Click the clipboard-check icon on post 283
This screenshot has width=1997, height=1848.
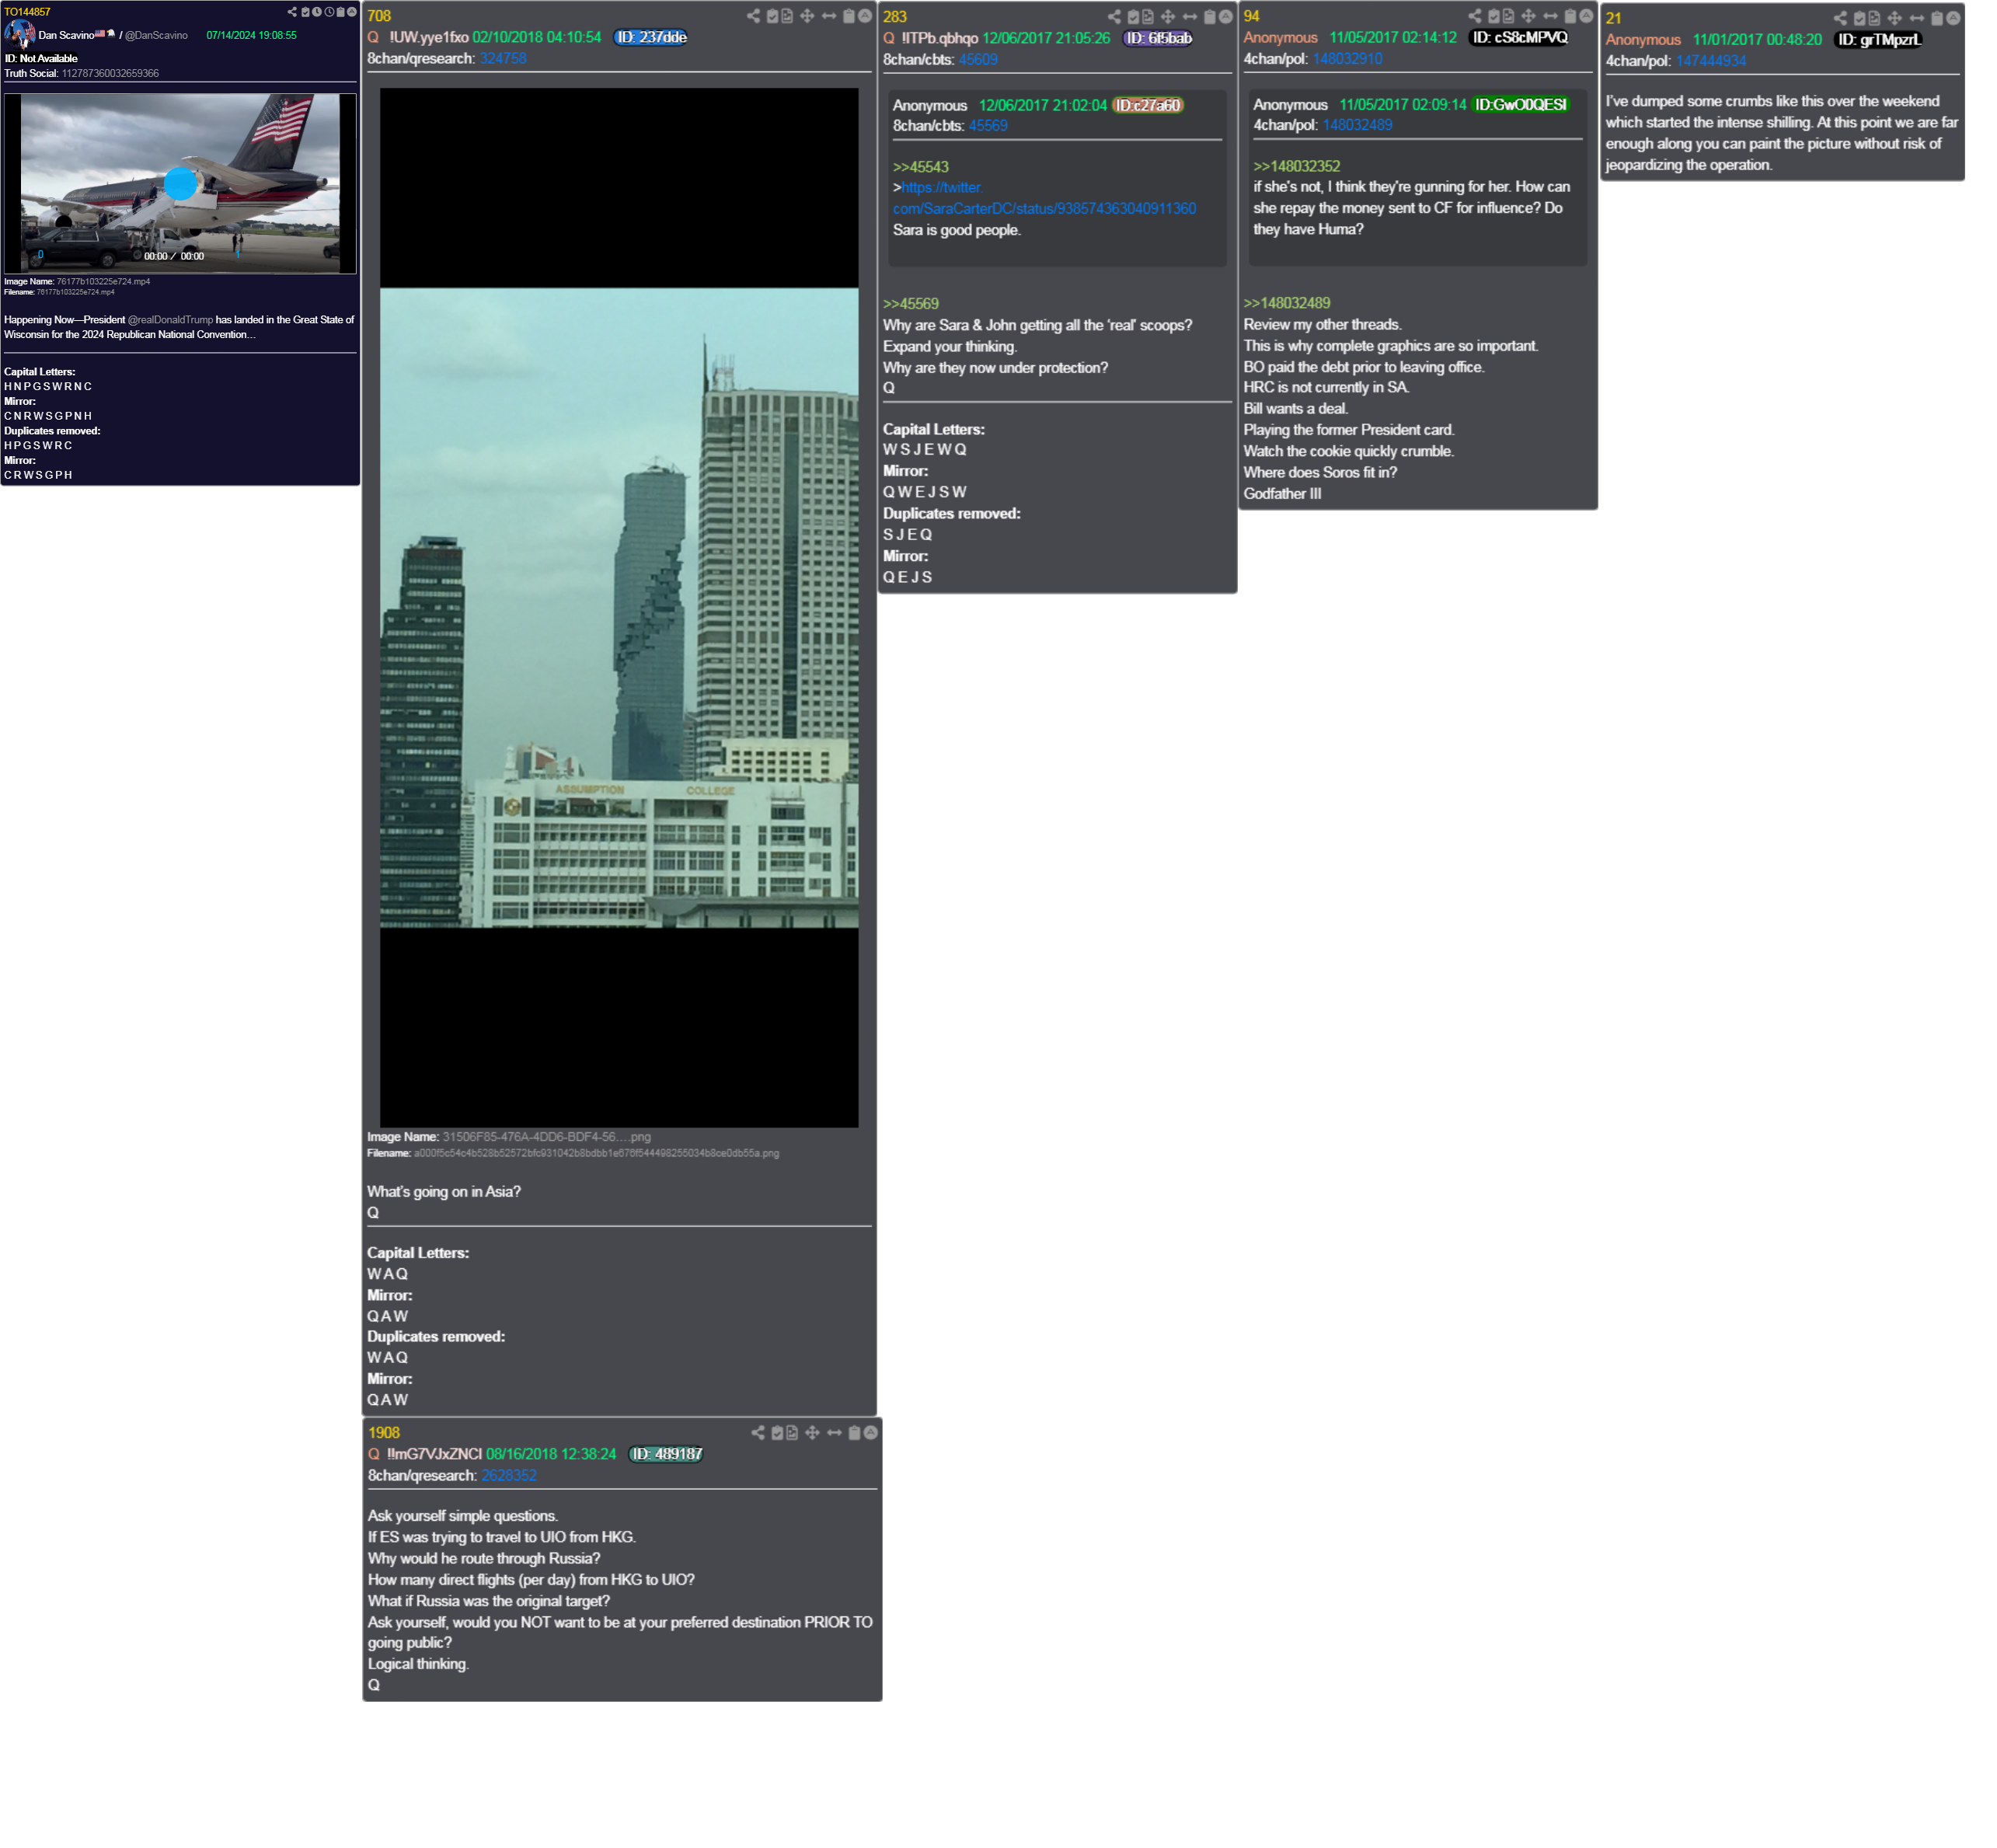[1134, 17]
